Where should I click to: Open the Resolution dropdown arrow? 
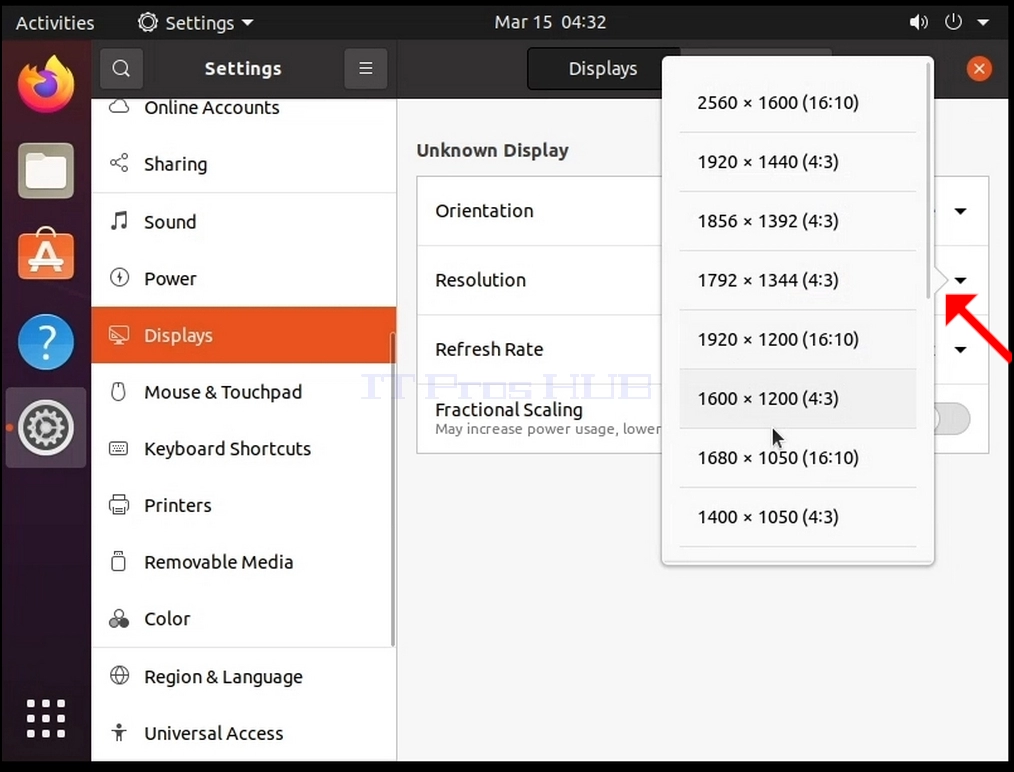click(960, 281)
